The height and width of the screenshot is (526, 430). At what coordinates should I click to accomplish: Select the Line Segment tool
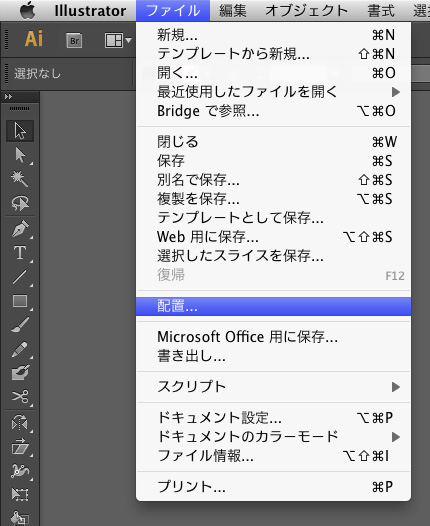click(20, 277)
